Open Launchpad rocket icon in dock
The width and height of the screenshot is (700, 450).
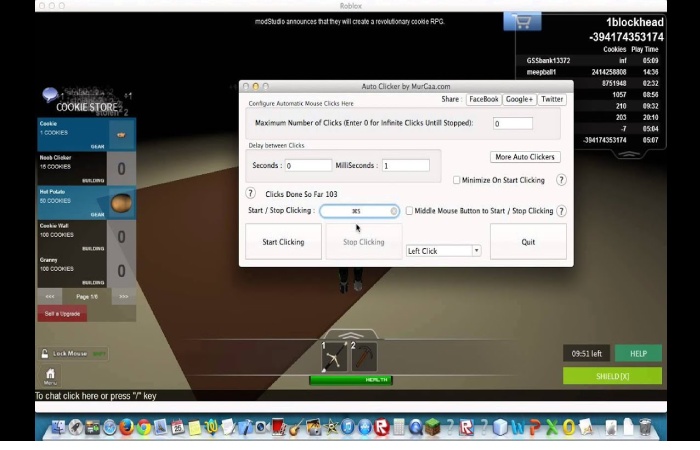click(75, 427)
